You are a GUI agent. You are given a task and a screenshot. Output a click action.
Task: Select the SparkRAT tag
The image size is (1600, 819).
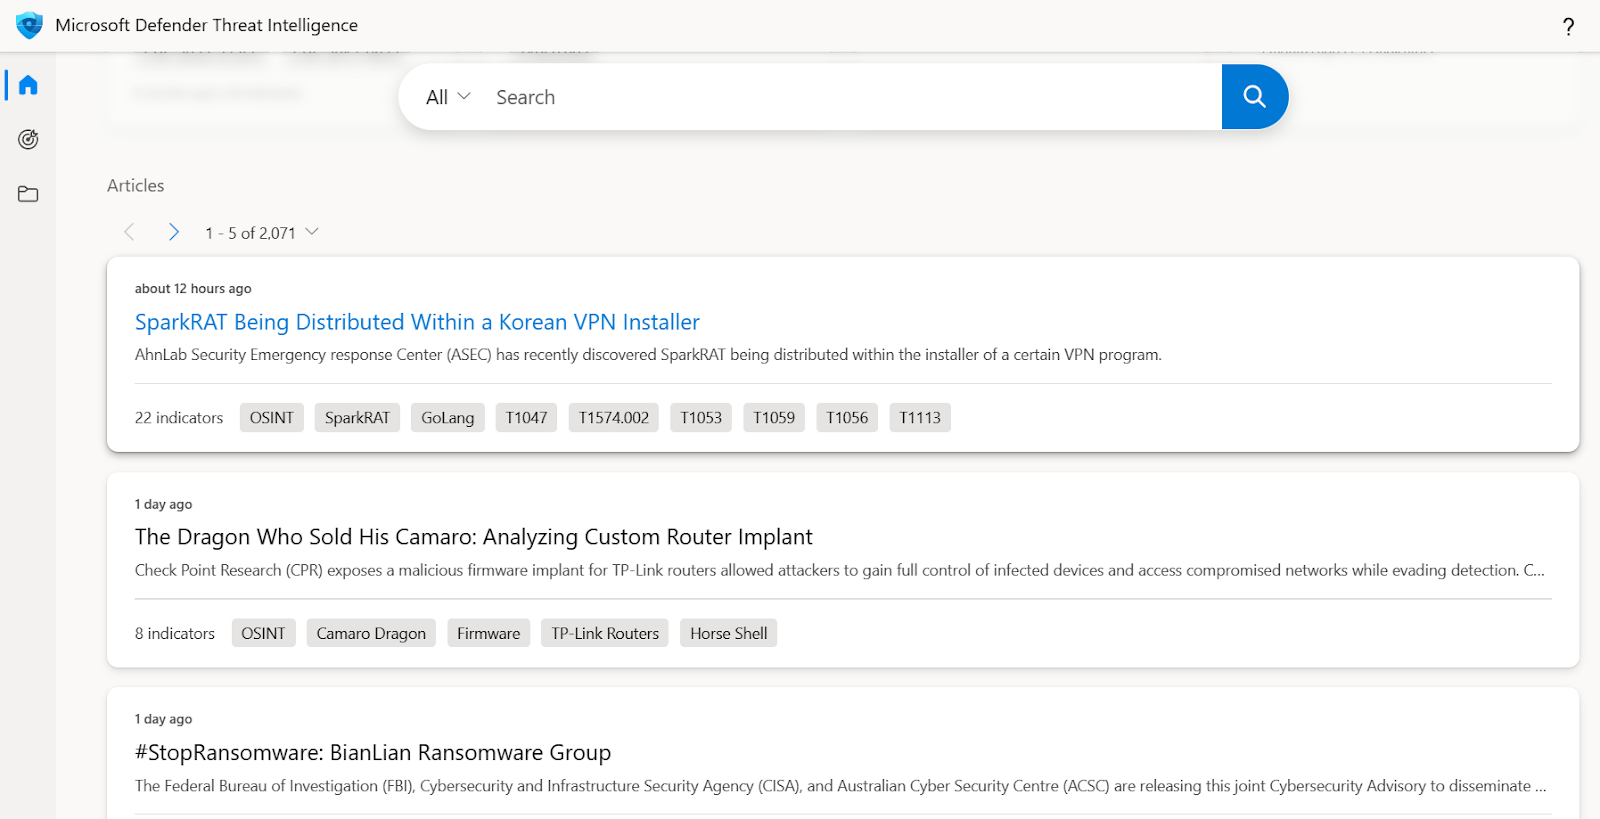click(x=357, y=417)
